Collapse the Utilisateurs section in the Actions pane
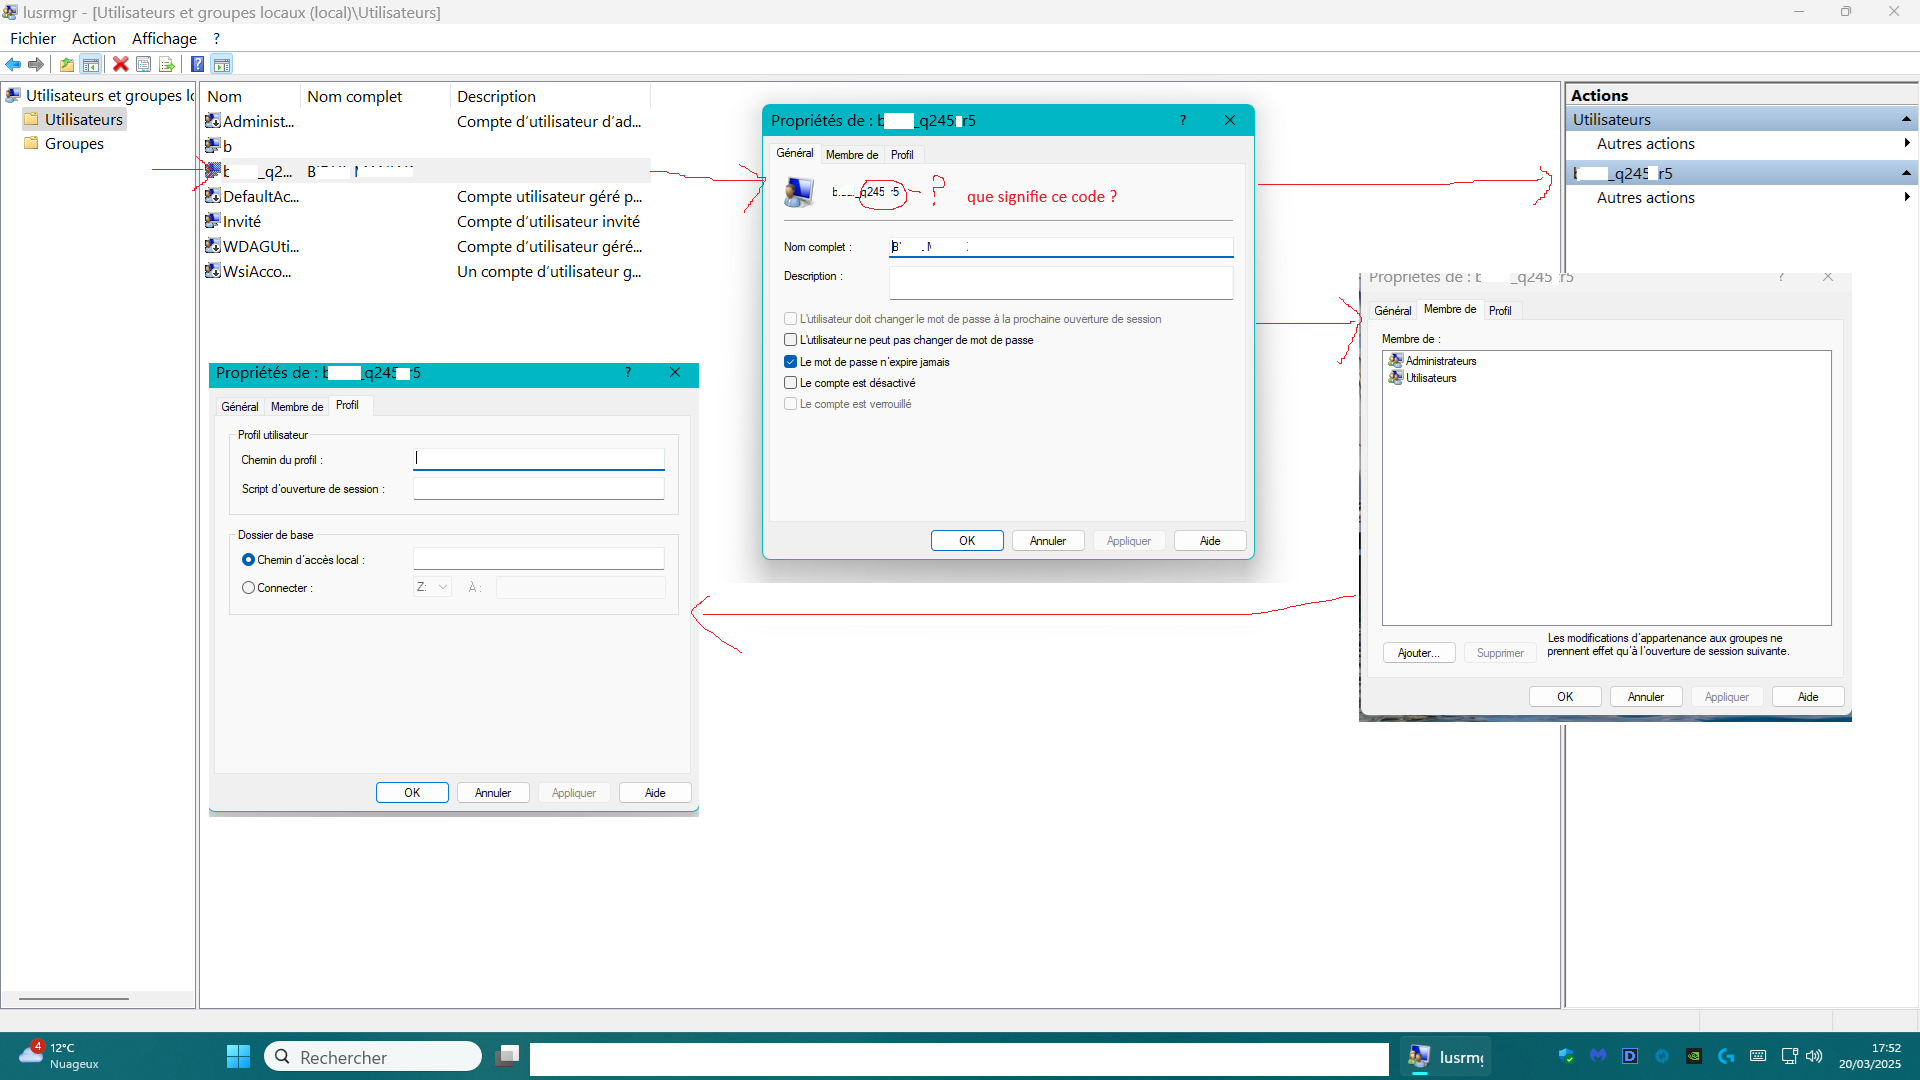Image resolution: width=1920 pixels, height=1080 pixels. point(1906,120)
